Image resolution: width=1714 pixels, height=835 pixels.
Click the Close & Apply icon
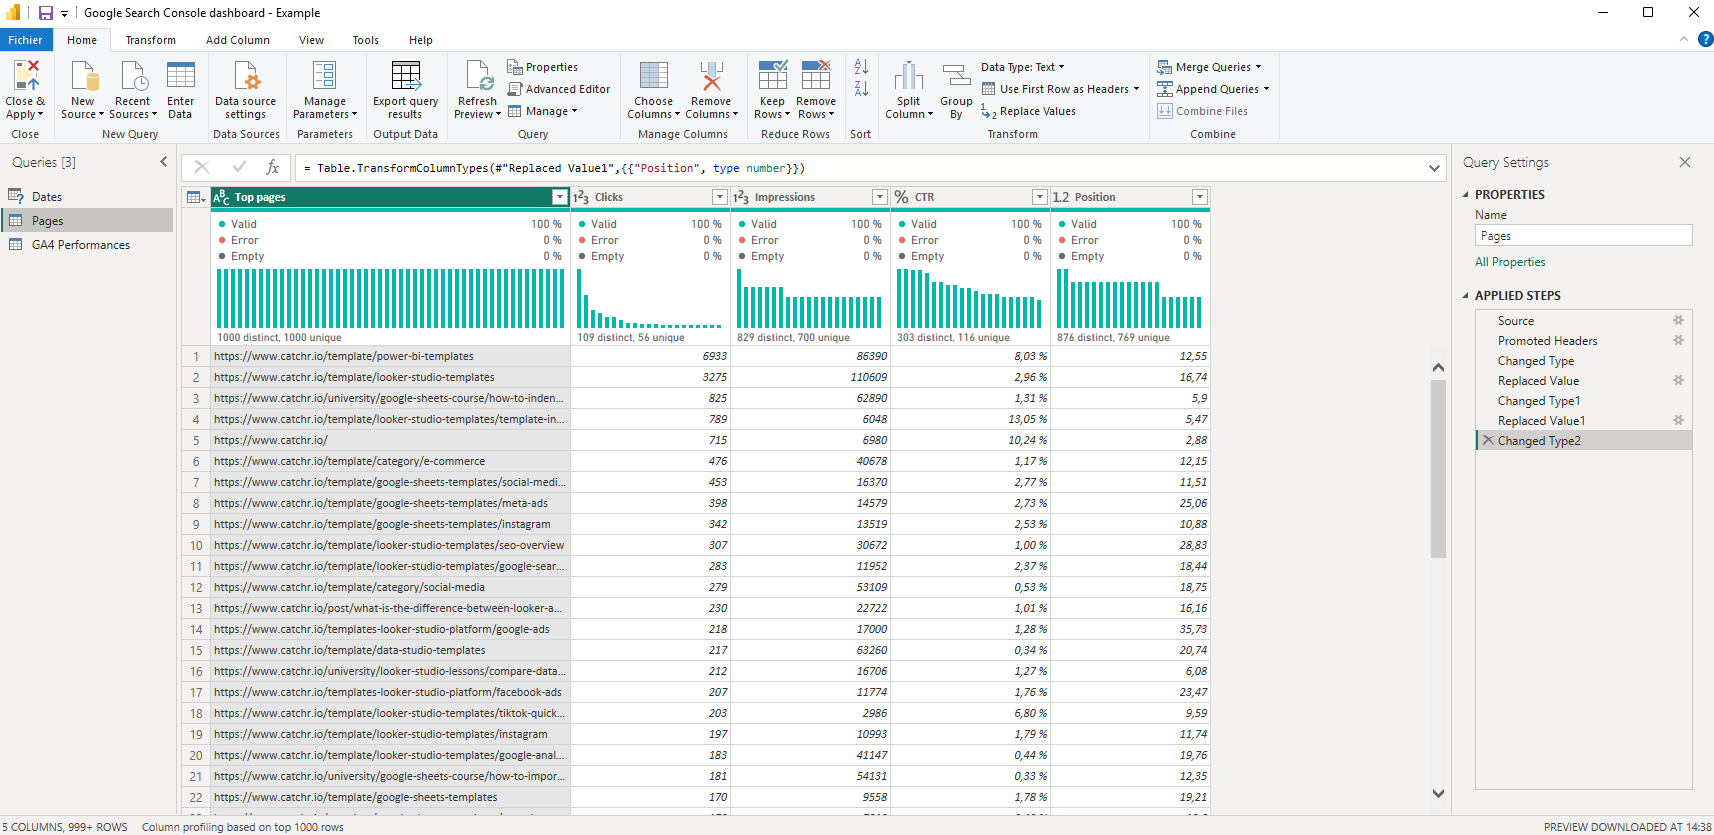(25, 76)
